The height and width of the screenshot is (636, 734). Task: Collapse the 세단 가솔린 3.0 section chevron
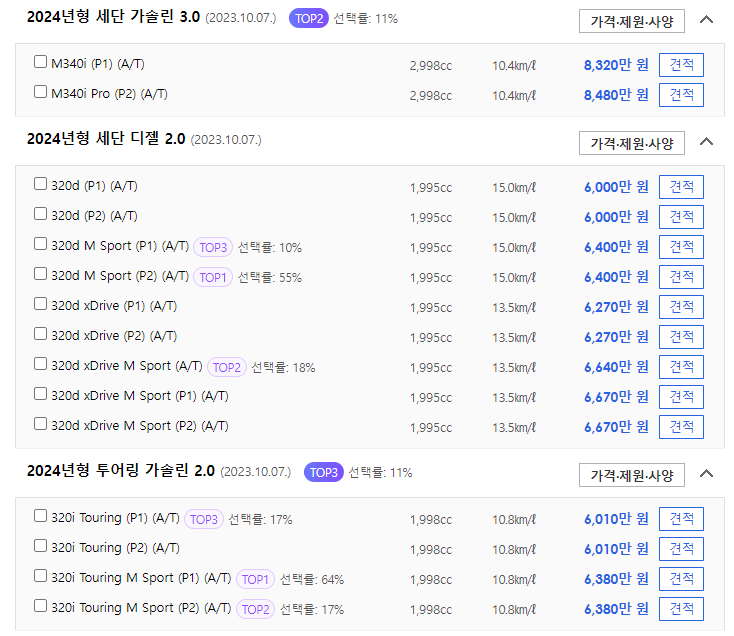click(x=706, y=20)
